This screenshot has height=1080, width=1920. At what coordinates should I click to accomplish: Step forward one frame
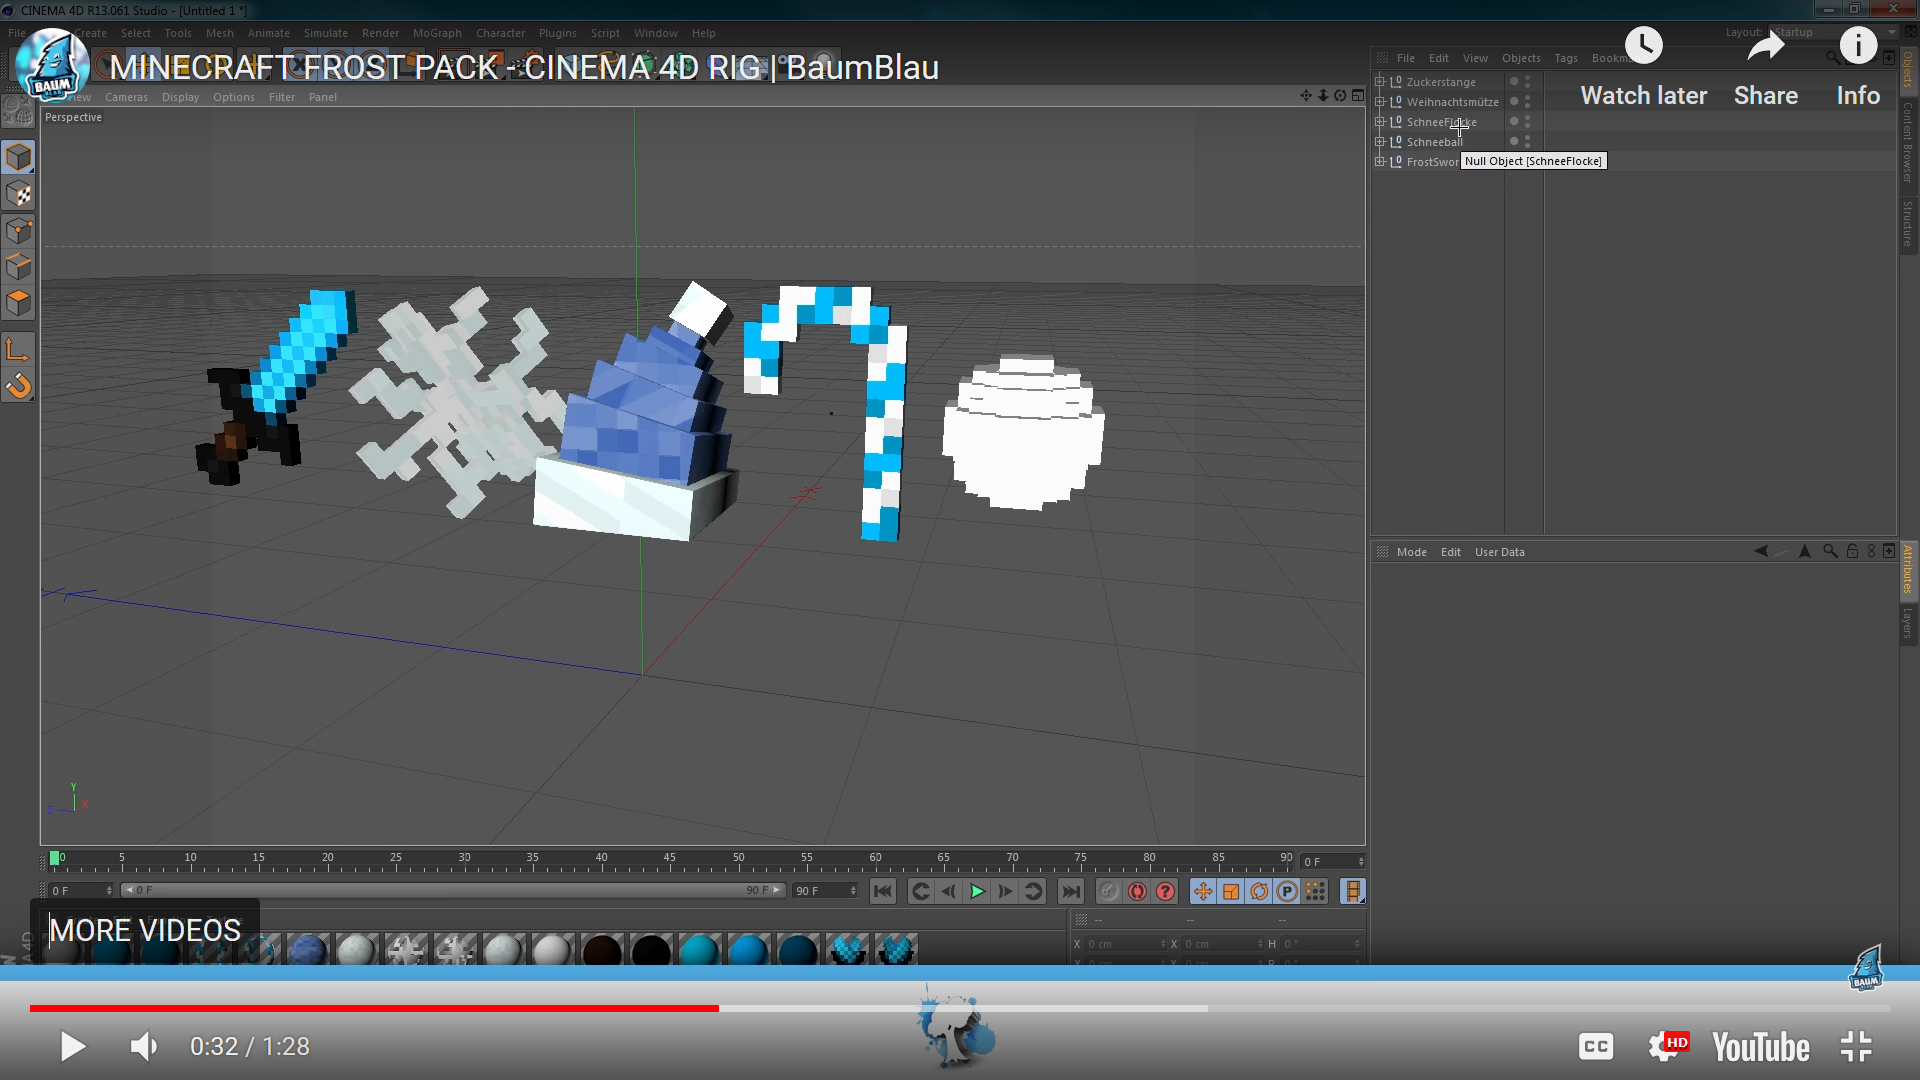(1005, 891)
